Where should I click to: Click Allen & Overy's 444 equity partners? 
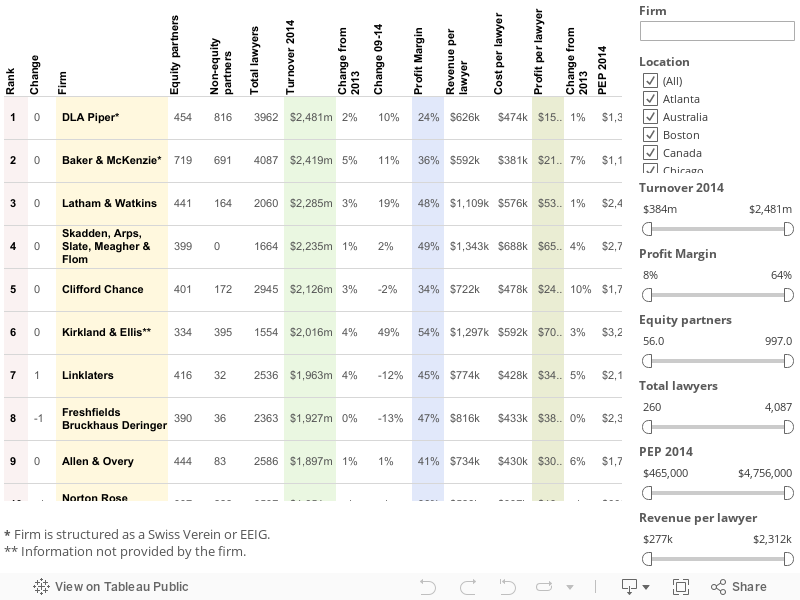(x=183, y=461)
